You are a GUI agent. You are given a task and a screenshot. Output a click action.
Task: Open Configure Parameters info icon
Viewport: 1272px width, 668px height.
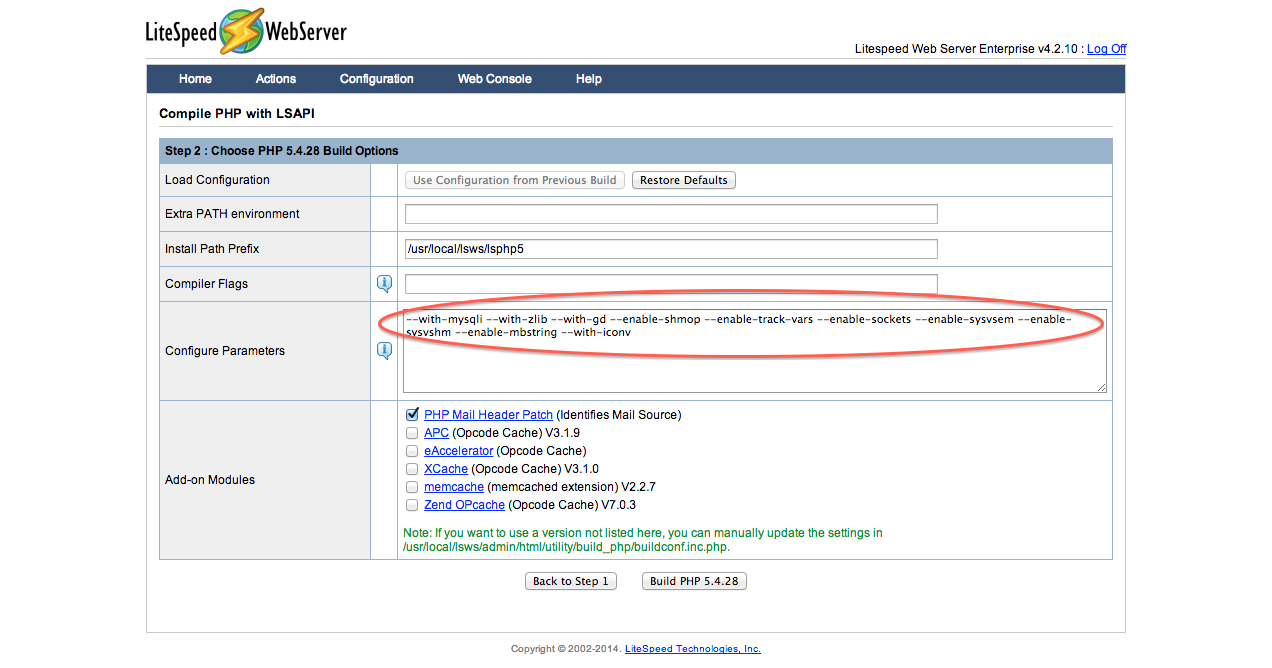[384, 351]
